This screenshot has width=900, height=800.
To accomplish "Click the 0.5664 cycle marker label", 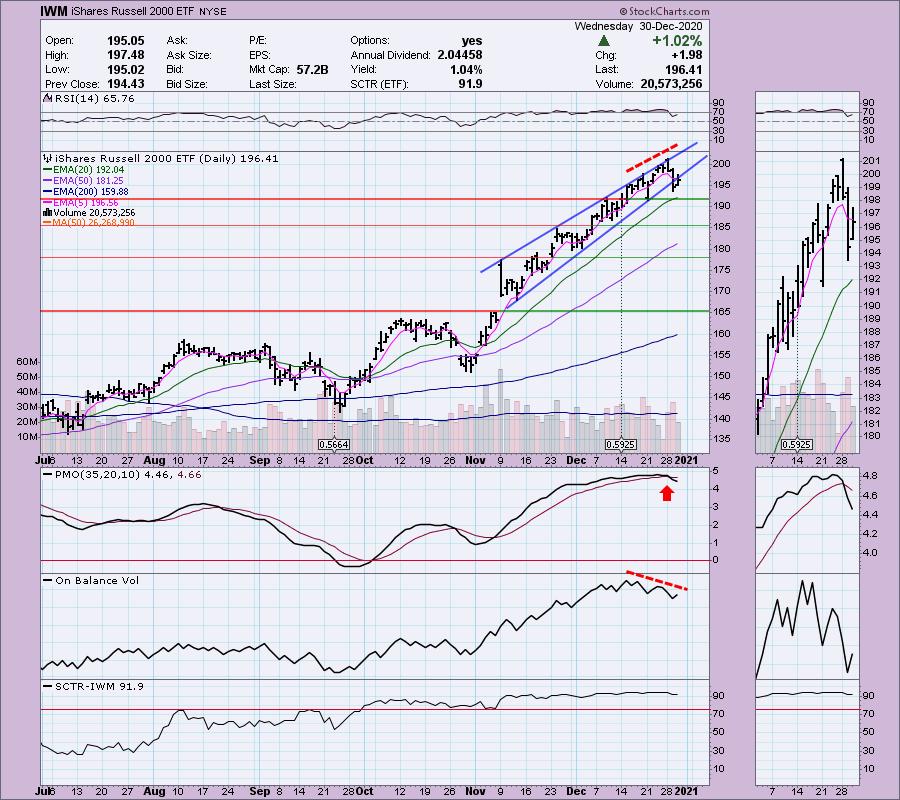I will tap(334, 445).
